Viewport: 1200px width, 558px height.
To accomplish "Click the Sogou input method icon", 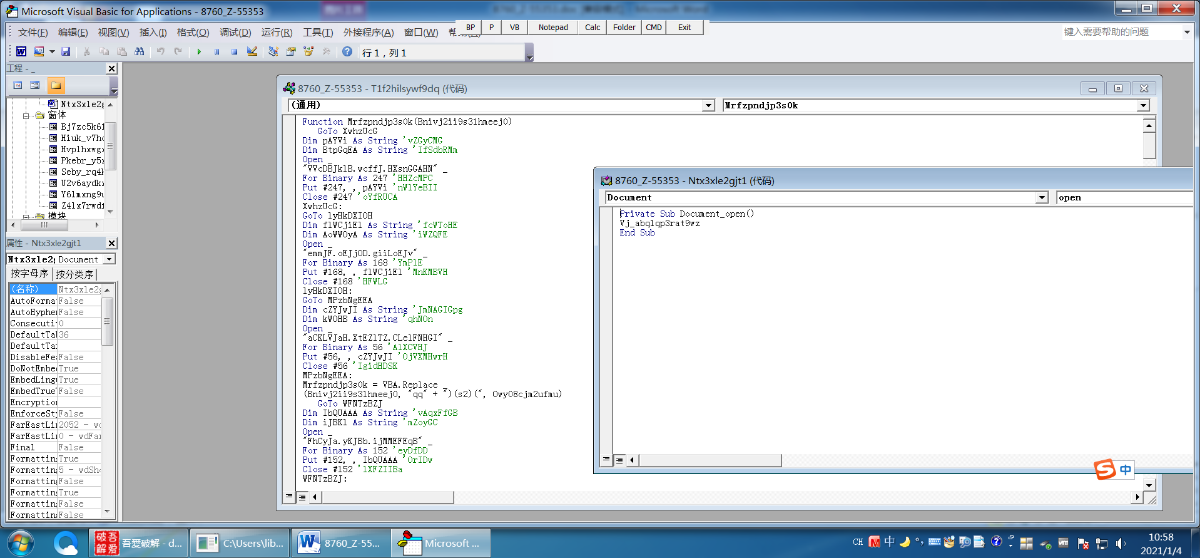I will click(1104, 469).
